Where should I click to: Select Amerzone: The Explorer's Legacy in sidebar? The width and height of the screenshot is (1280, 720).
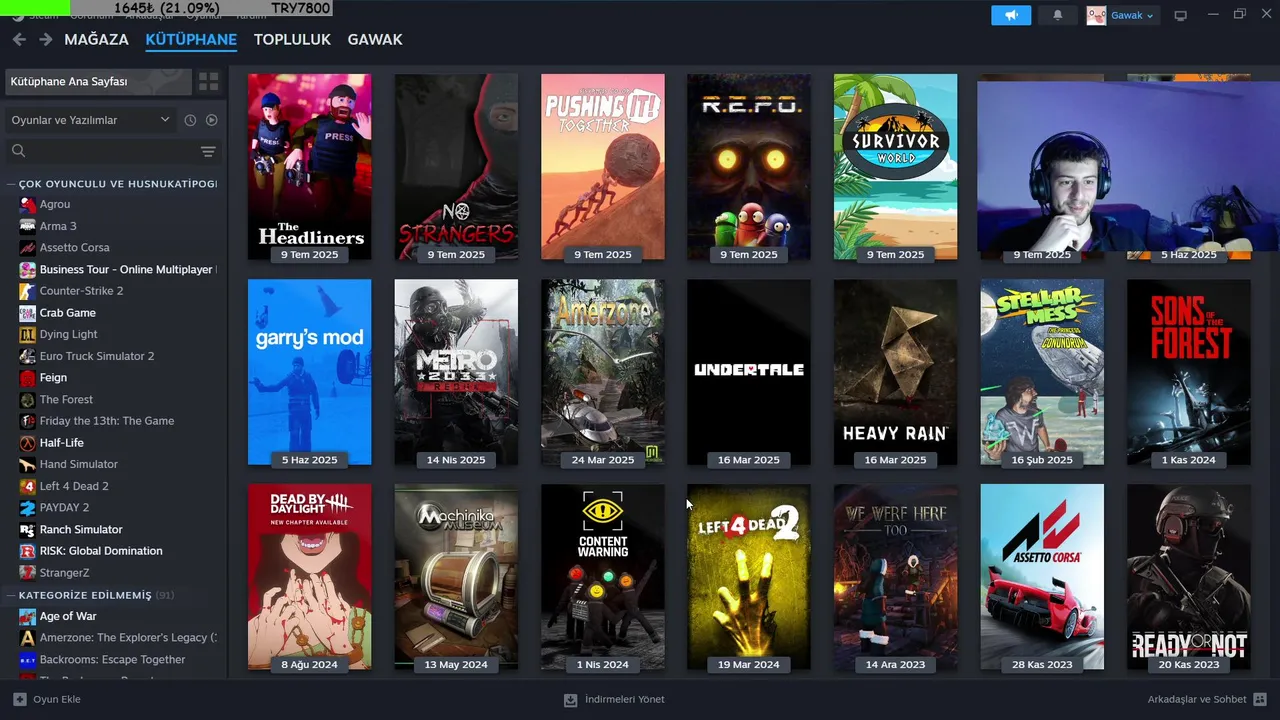tap(126, 638)
